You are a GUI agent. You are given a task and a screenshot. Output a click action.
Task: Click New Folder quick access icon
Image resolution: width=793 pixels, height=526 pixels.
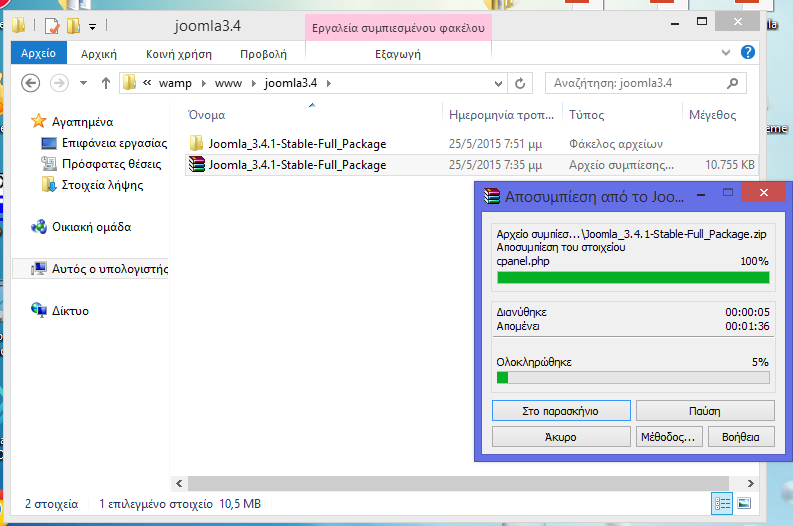click(73, 25)
